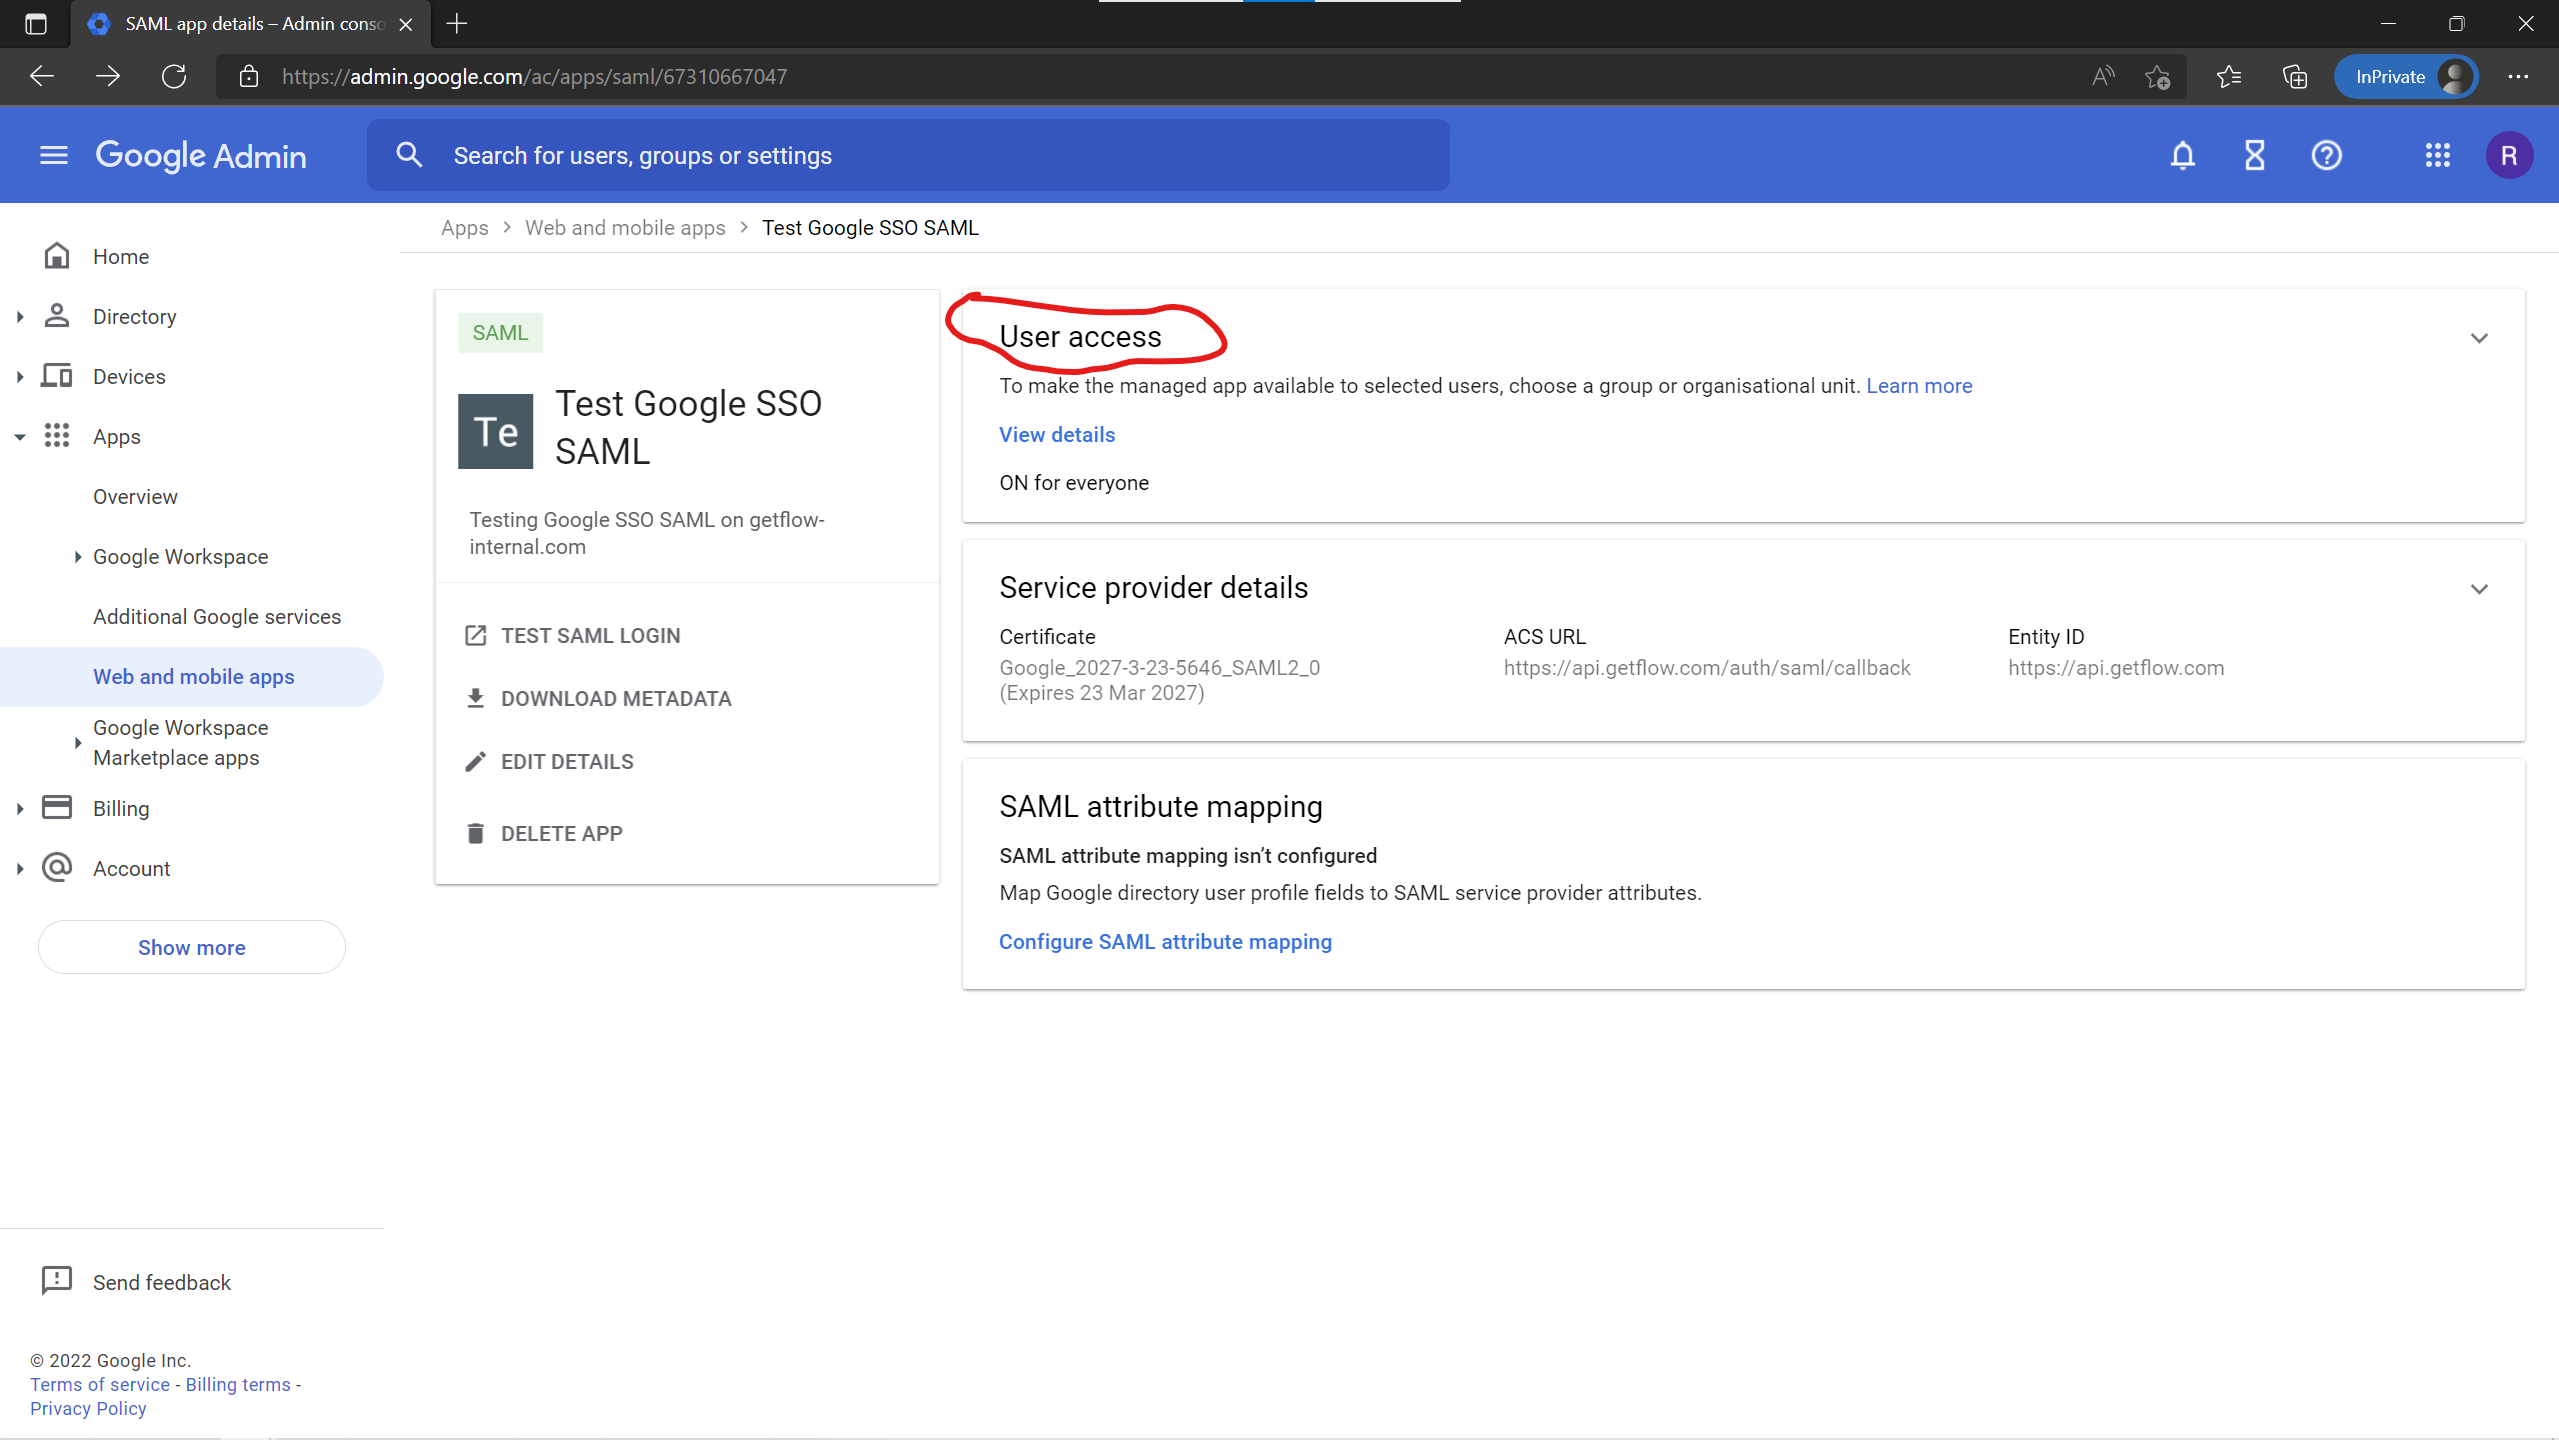This screenshot has height=1440, width=2559.
Task: Open Learn more link
Action: [1919, 386]
